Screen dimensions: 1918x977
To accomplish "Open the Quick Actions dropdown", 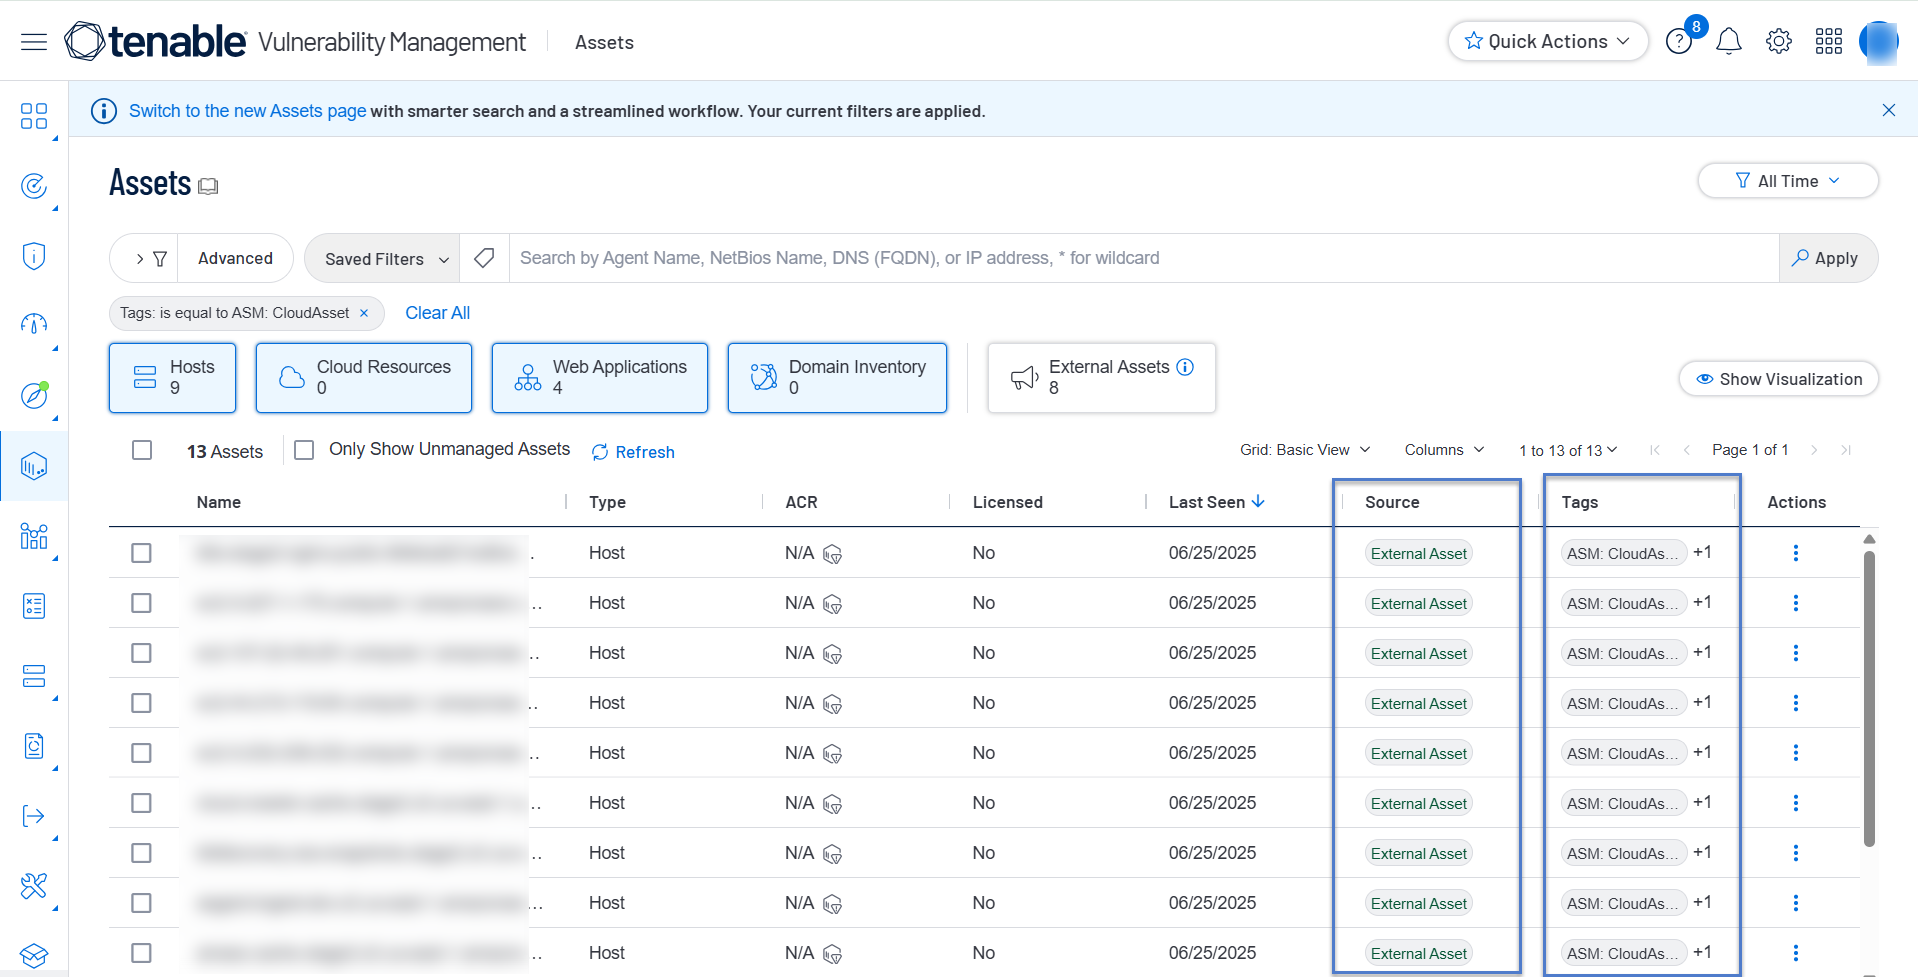I will [x=1547, y=41].
